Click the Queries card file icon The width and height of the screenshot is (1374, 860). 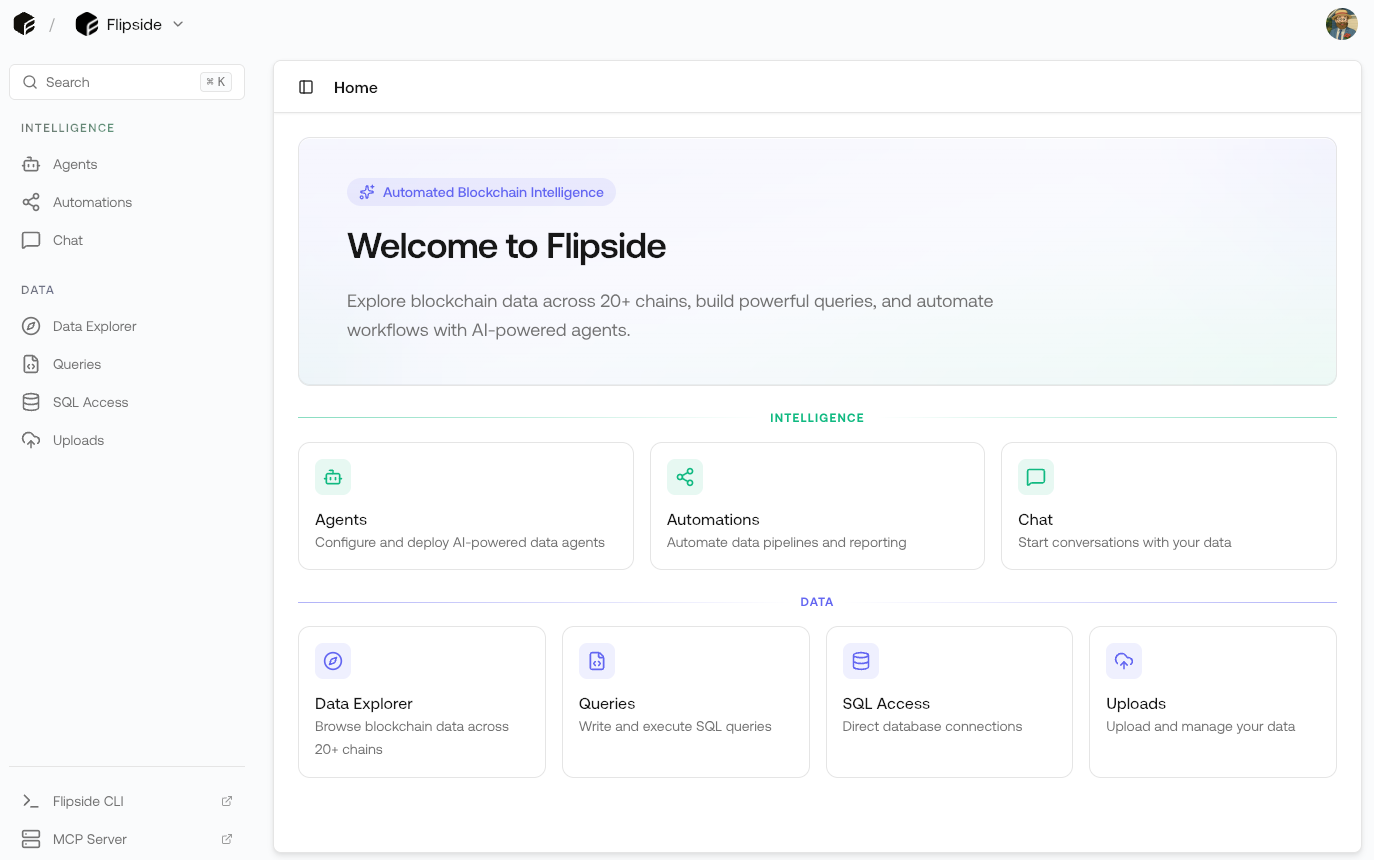pyautogui.click(x=597, y=661)
